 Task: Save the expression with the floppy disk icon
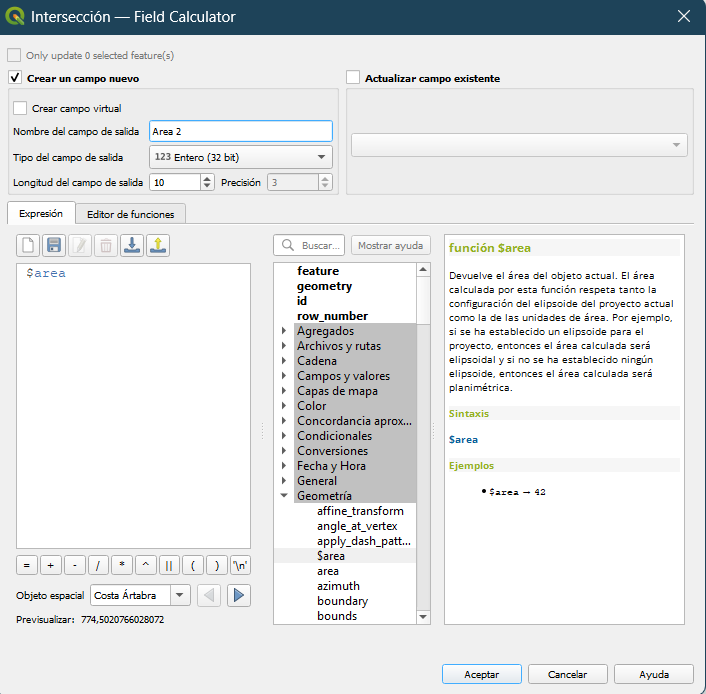54,245
